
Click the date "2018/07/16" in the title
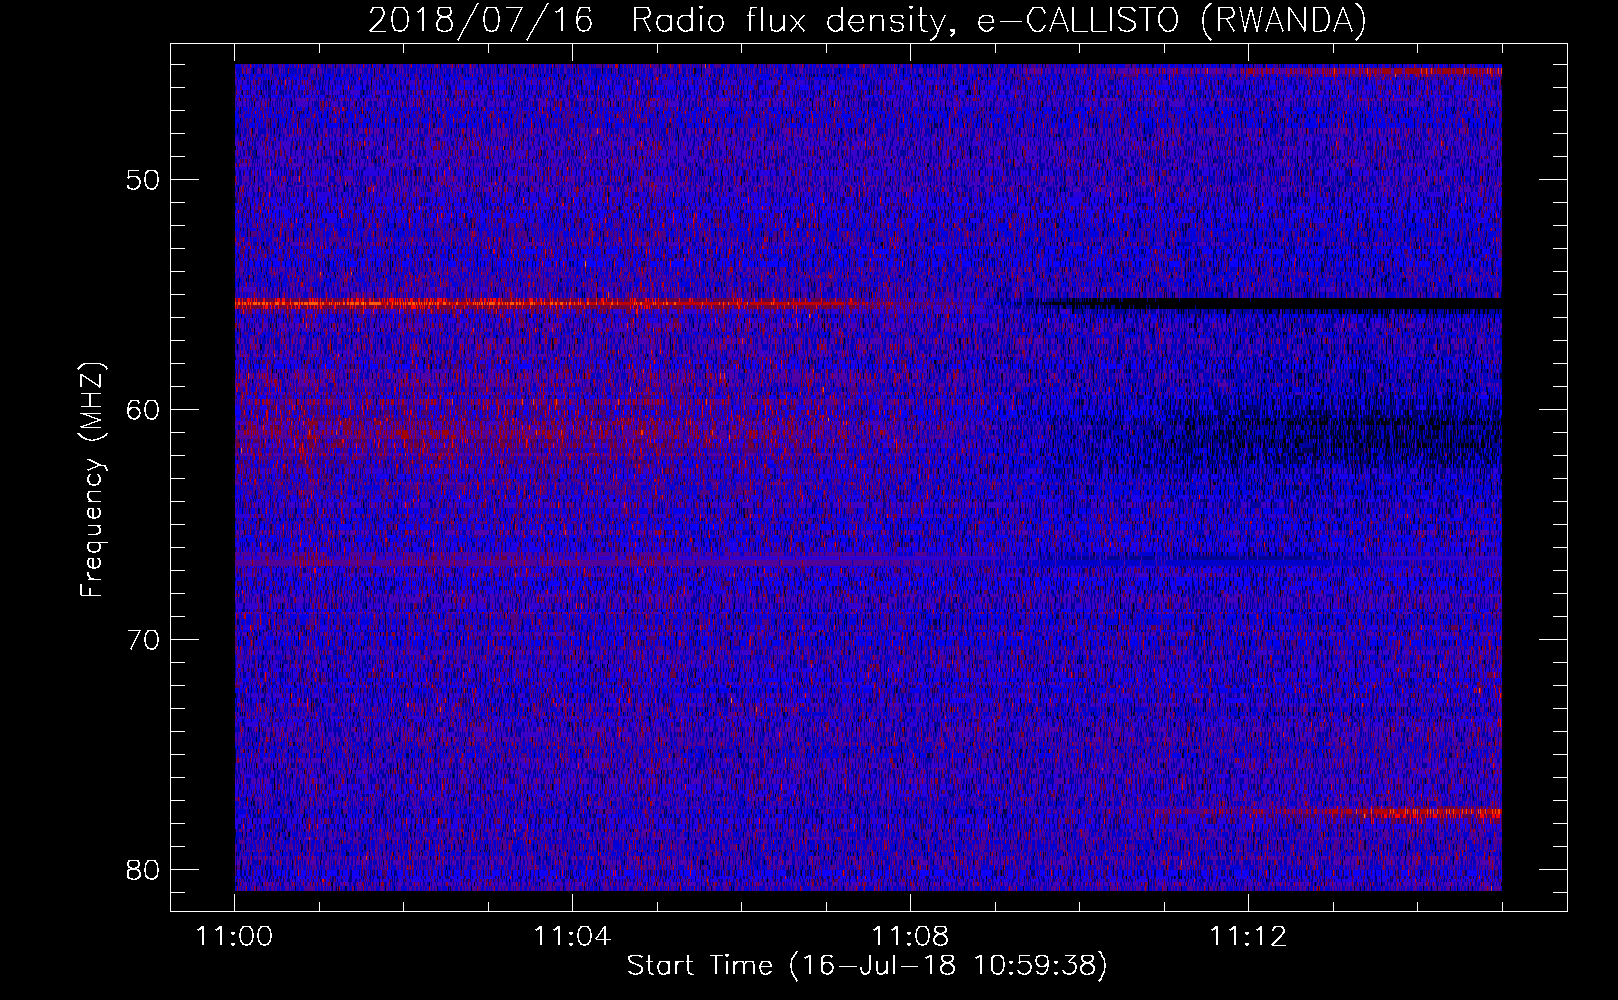(x=480, y=21)
